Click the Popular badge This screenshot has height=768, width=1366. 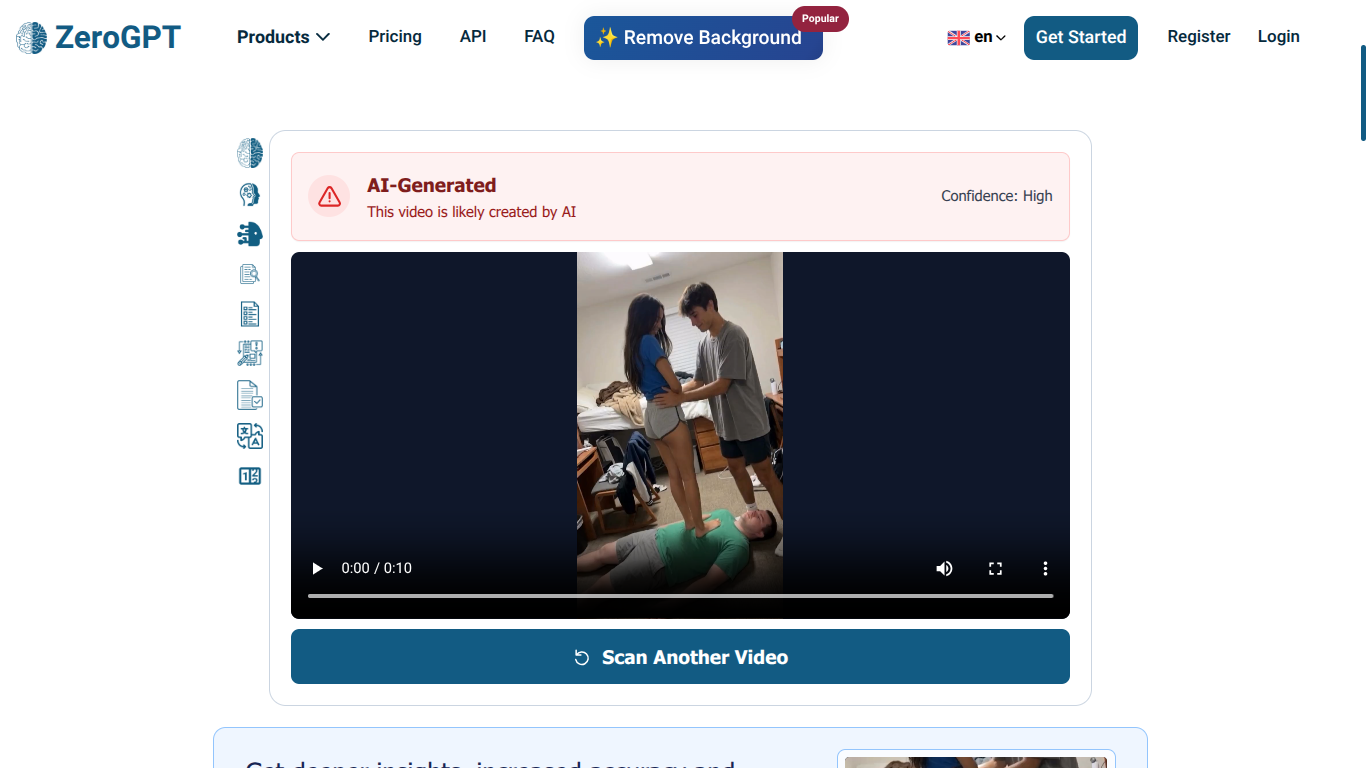[820, 19]
